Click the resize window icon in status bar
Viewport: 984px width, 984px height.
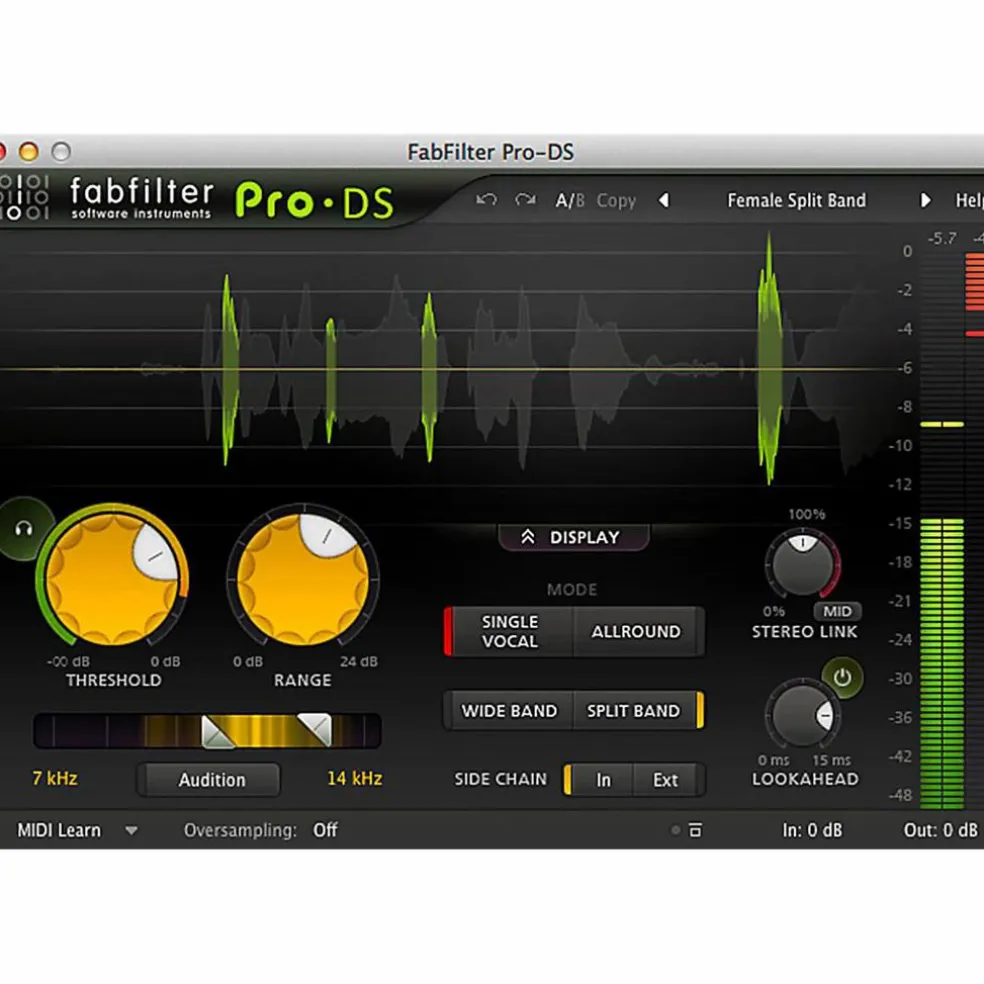(x=695, y=830)
